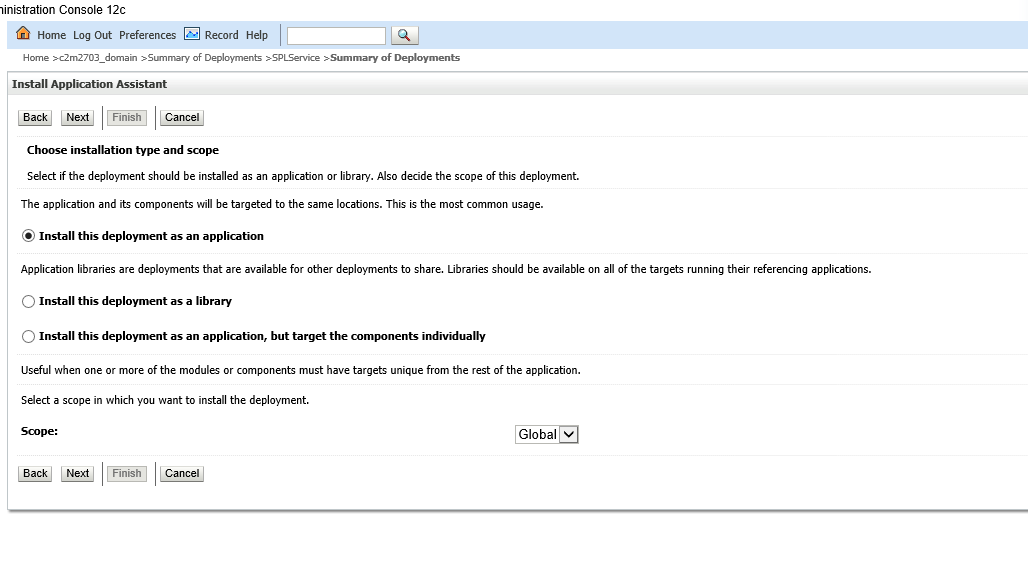Image resolution: width=1028 pixels, height=574 pixels.
Task: Click the Install Application Assistant heading
Action: pyautogui.click(x=89, y=84)
